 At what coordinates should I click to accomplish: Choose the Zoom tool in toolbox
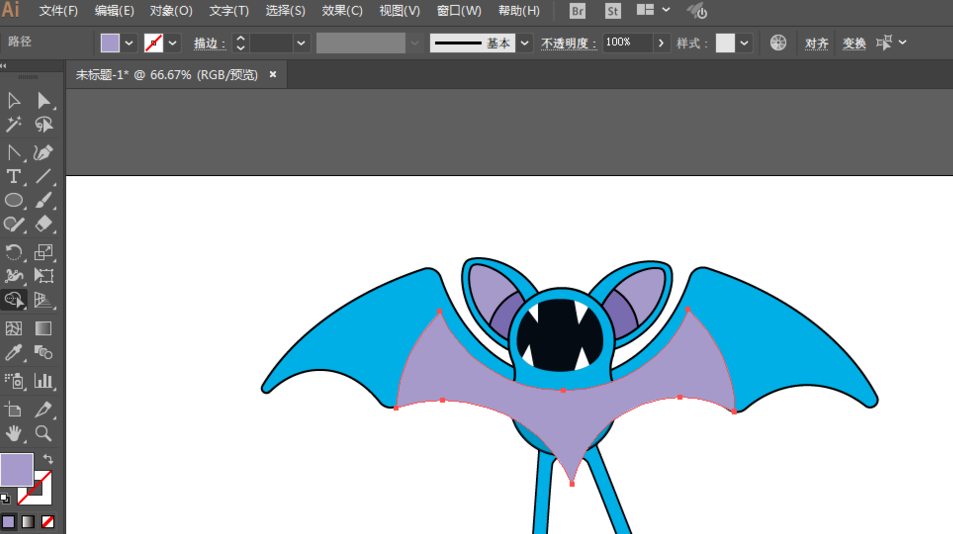point(44,433)
